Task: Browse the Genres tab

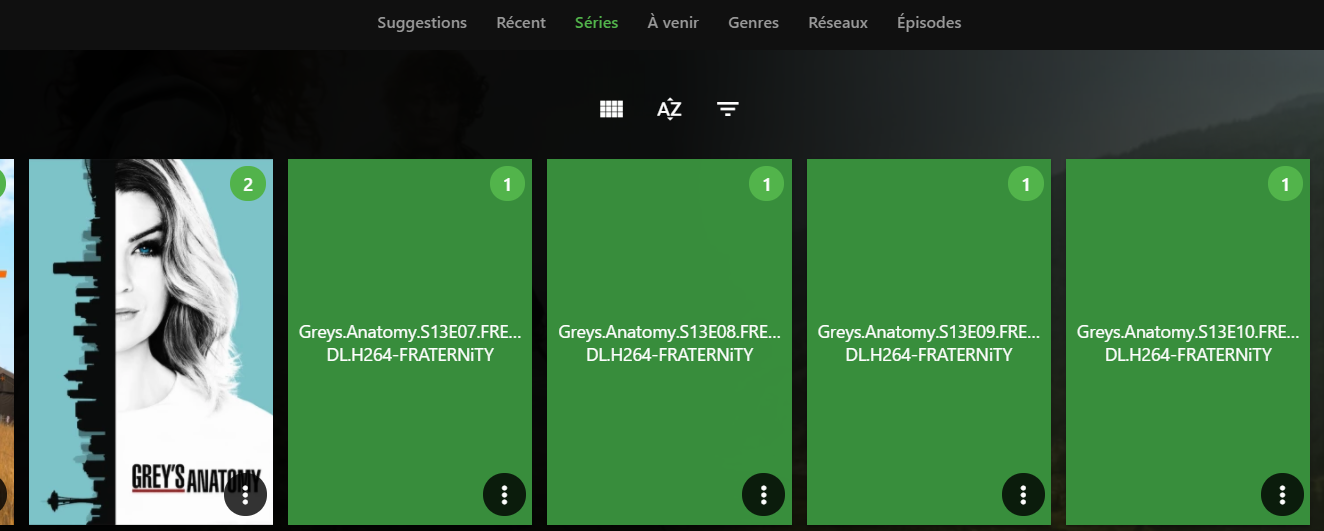Action: (x=753, y=22)
